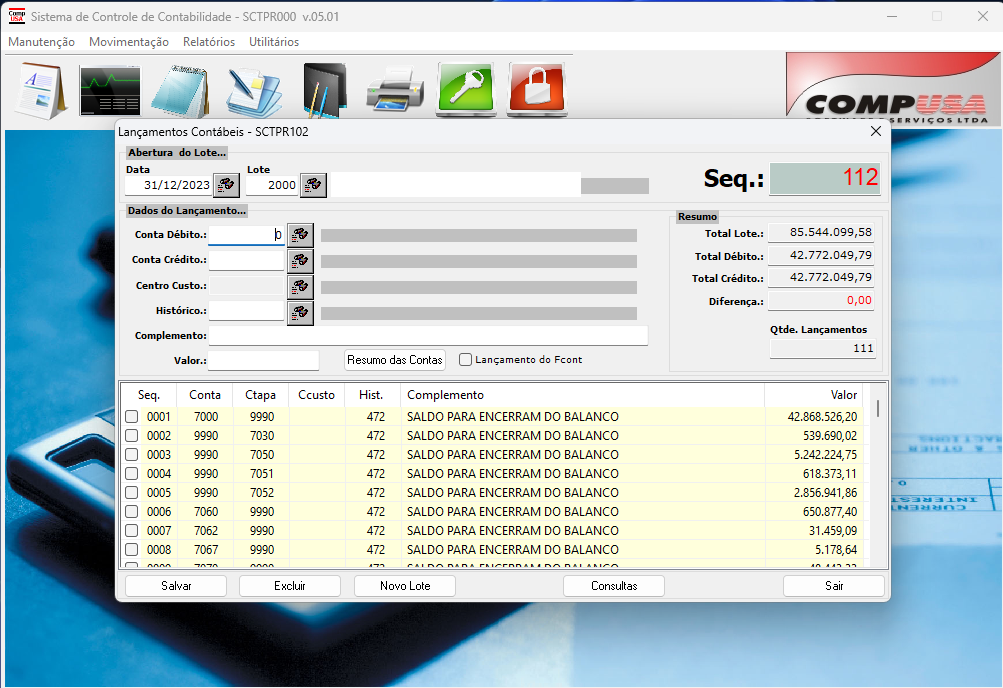The image size is (1003, 688).
Task: Click the lookup icon next to Data field
Action: click(x=226, y=185)
